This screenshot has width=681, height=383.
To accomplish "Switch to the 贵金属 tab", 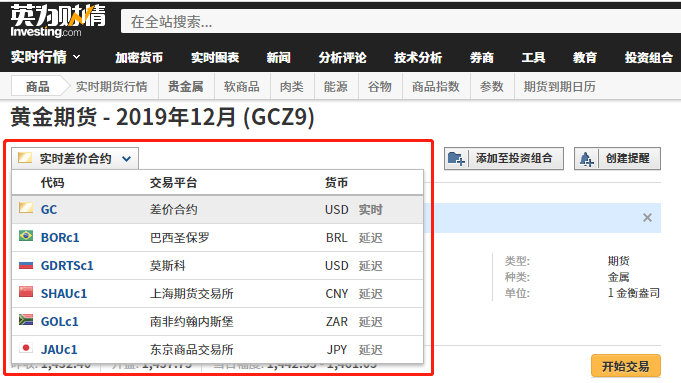I will 186,86.
